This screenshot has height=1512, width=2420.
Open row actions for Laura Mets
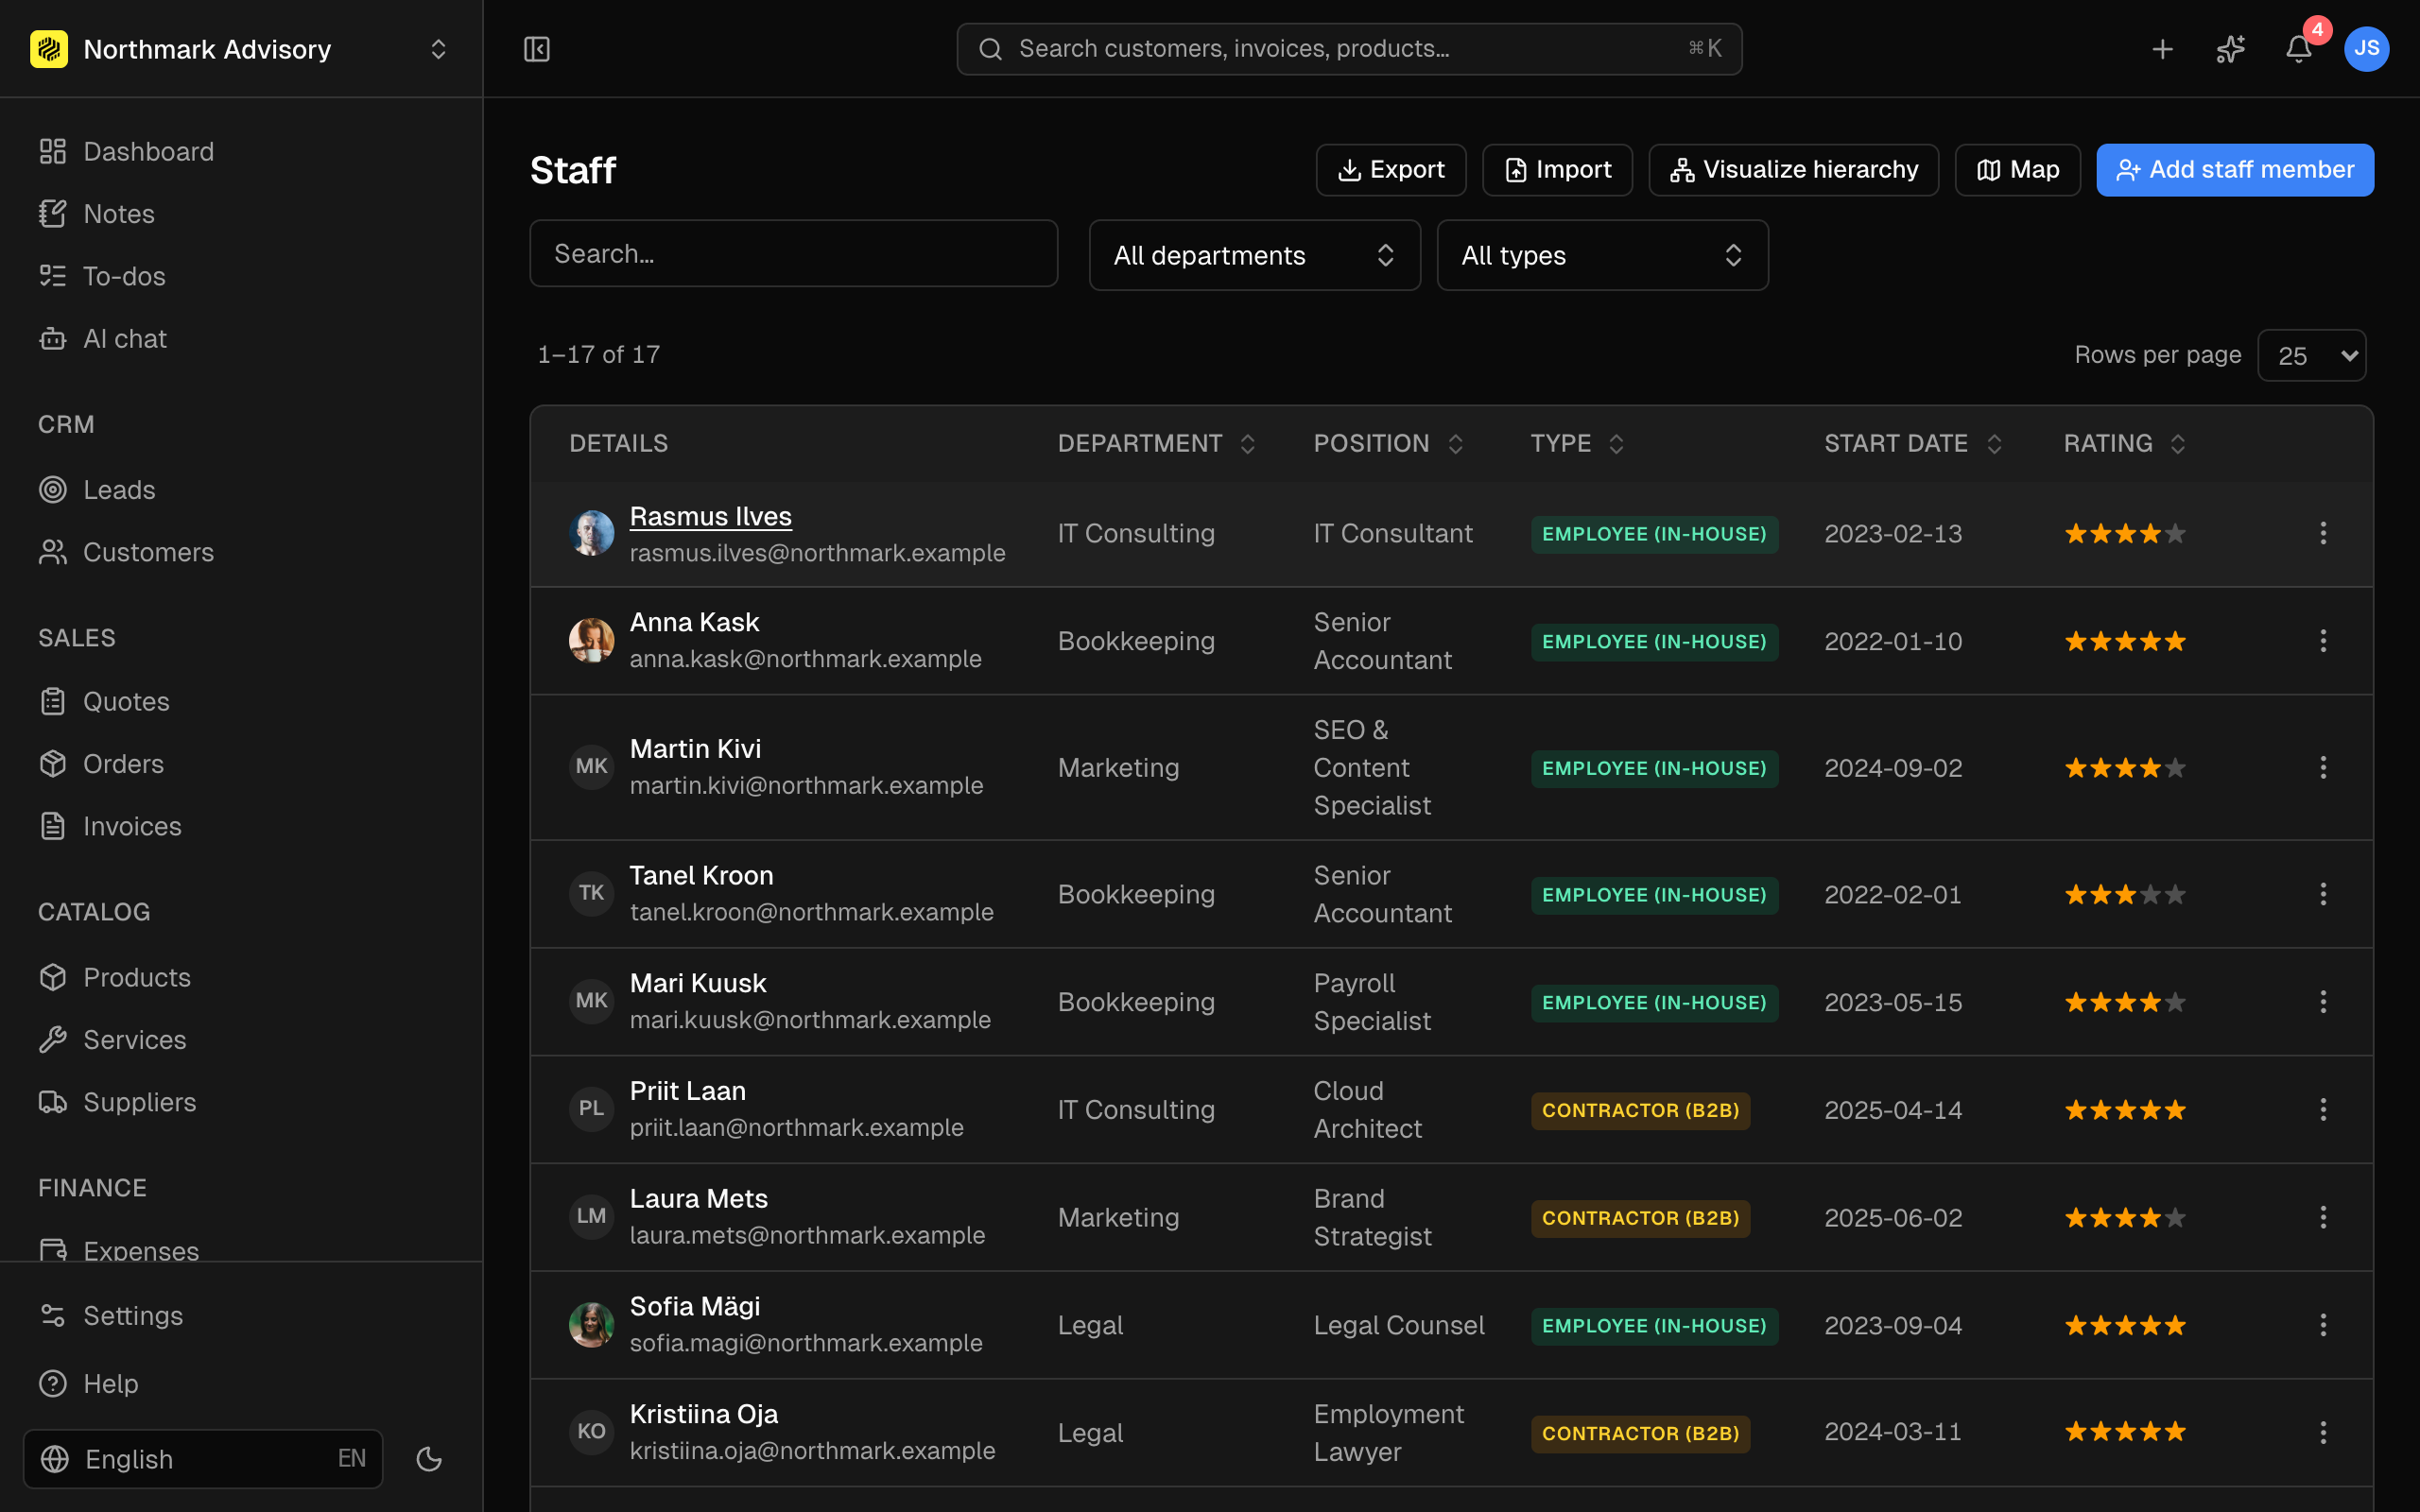pyautogui.click(x=2323, y=1217)
